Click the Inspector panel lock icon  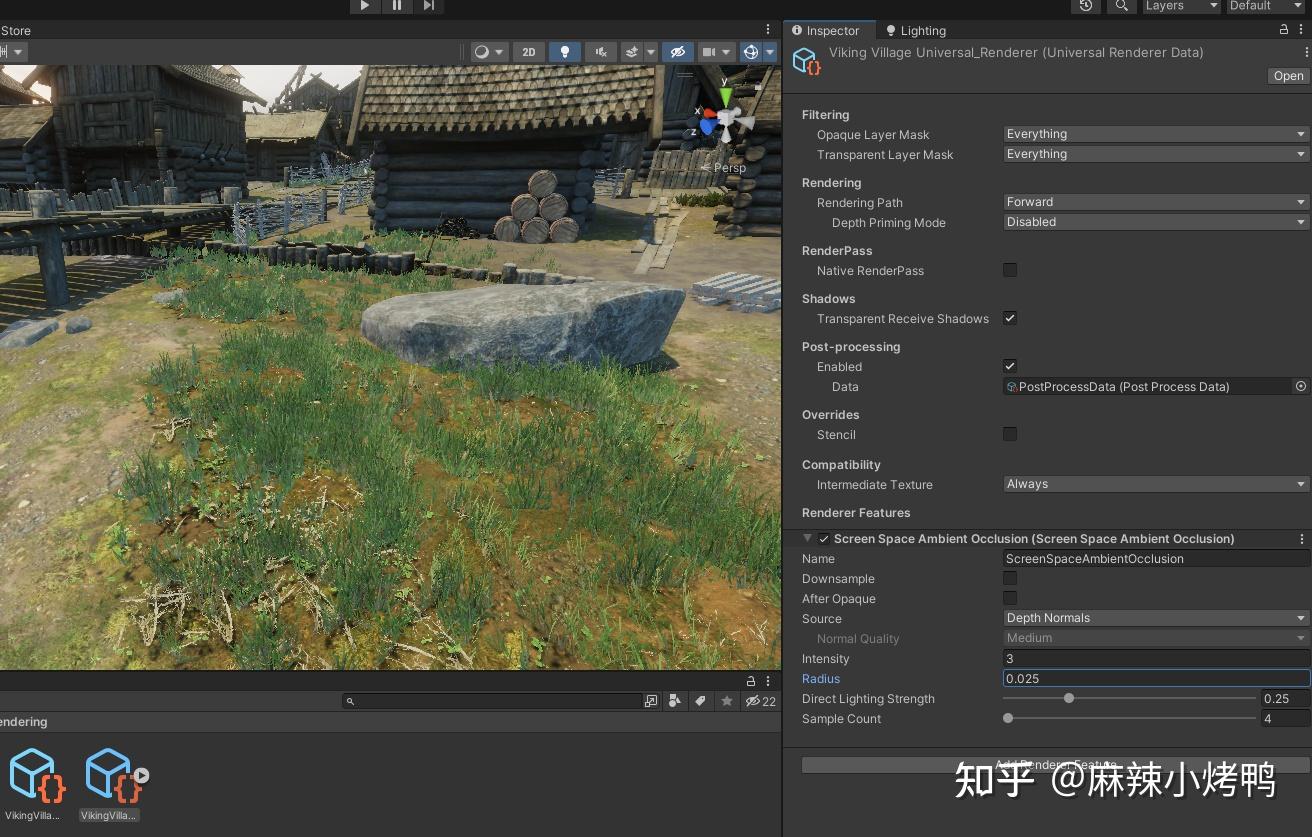click(x=1284, y=30)
